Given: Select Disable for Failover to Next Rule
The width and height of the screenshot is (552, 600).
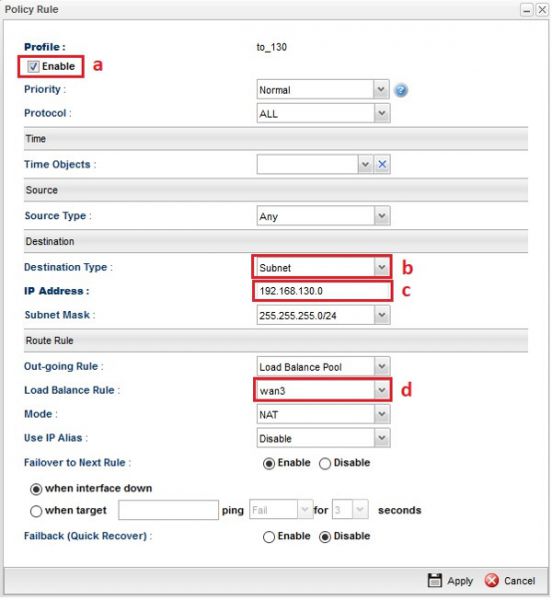Looking at the screenshot, I should [x=324, y=463].
